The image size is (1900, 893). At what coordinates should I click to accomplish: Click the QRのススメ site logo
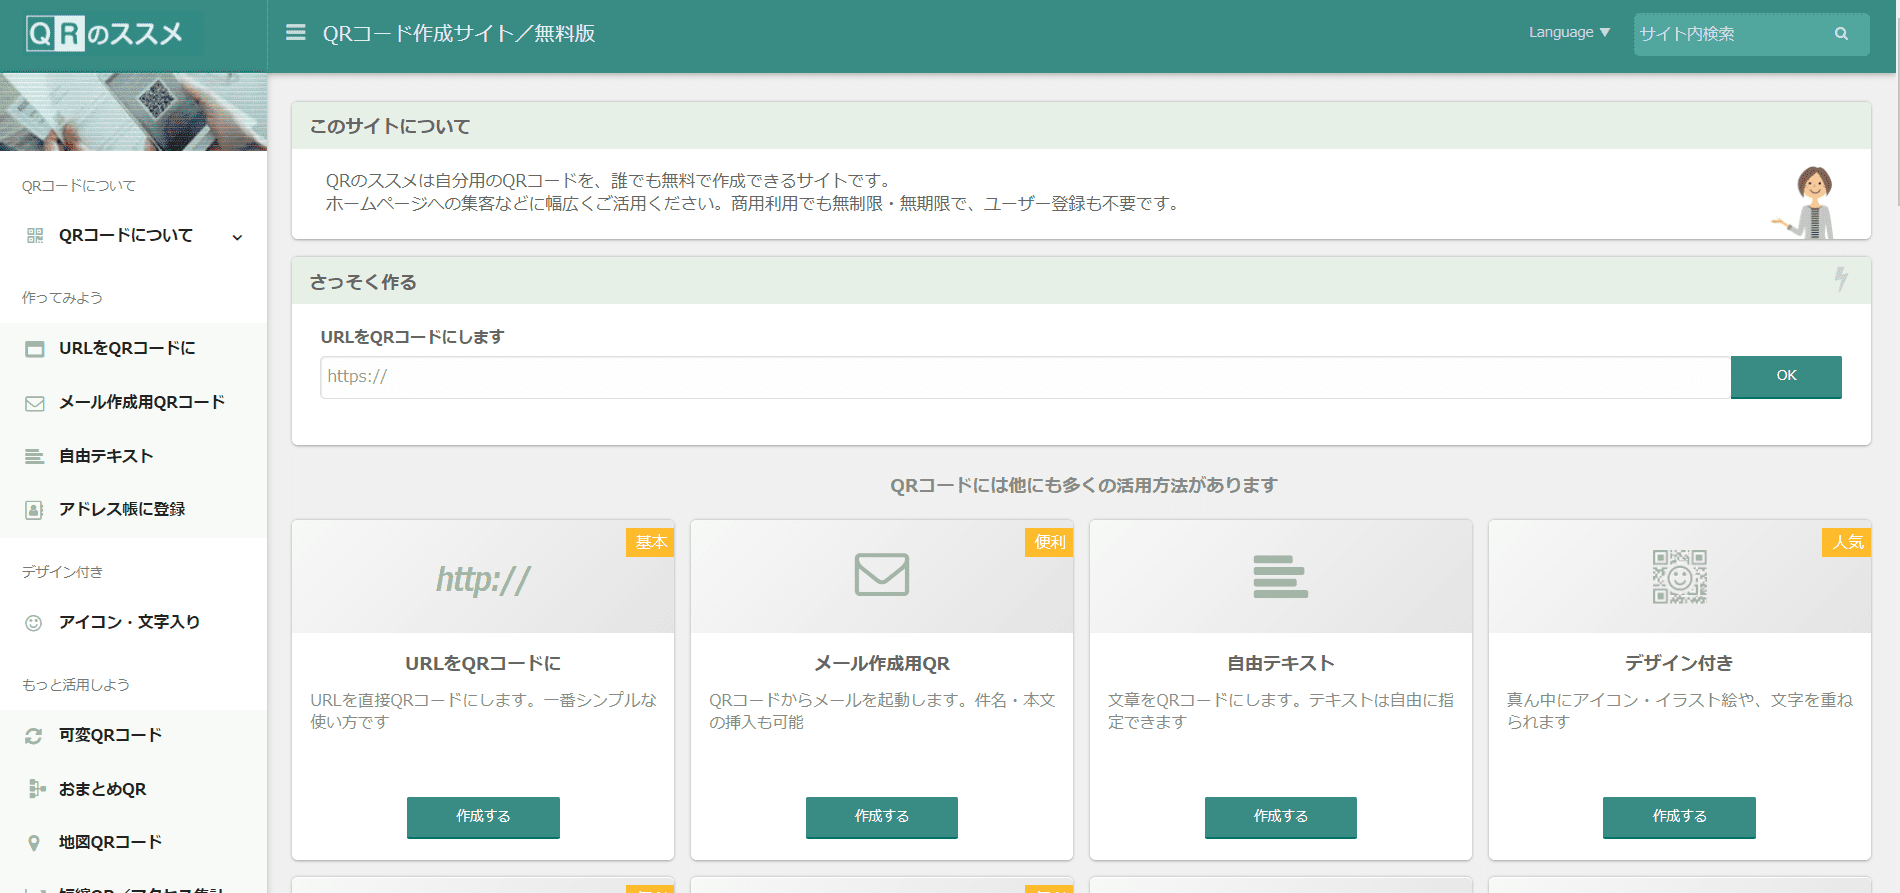105,35
